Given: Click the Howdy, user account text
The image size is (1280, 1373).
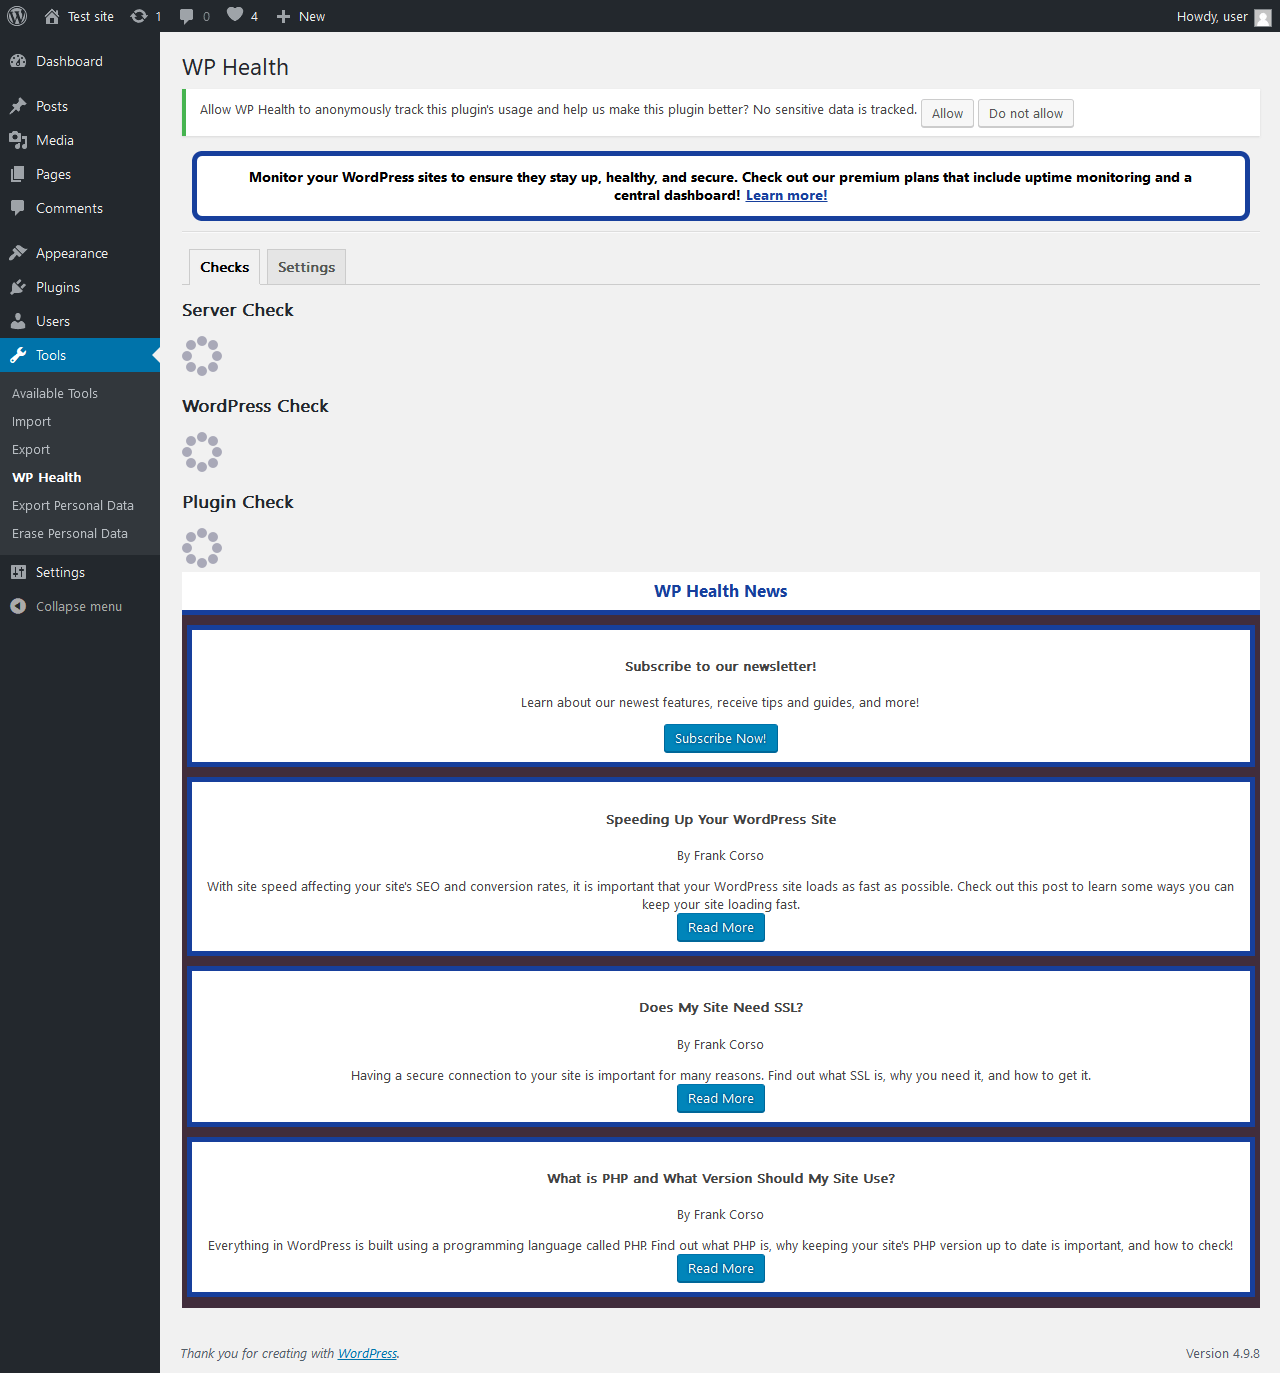Looking at the screenshot, I should [x=1212, y=16].
